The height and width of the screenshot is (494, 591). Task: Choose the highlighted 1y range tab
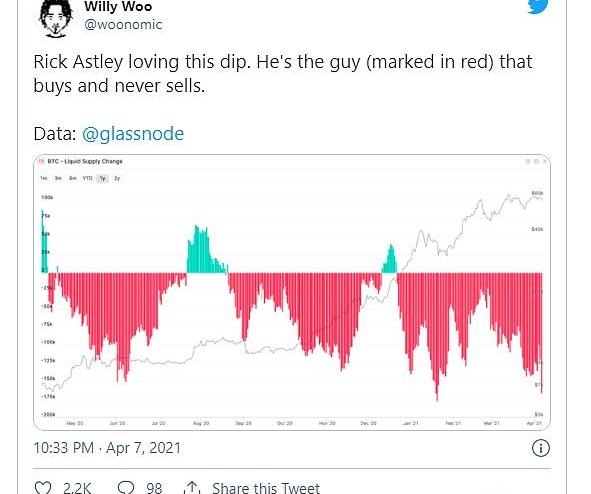pos(102,178)
